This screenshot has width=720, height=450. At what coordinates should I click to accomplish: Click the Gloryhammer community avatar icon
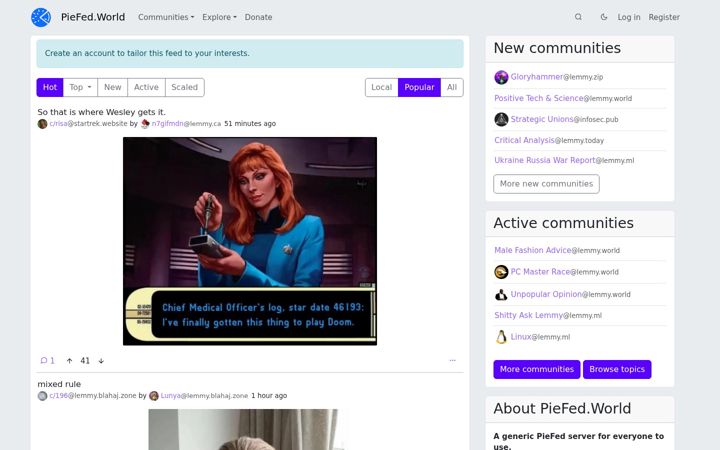click(501, 77)
